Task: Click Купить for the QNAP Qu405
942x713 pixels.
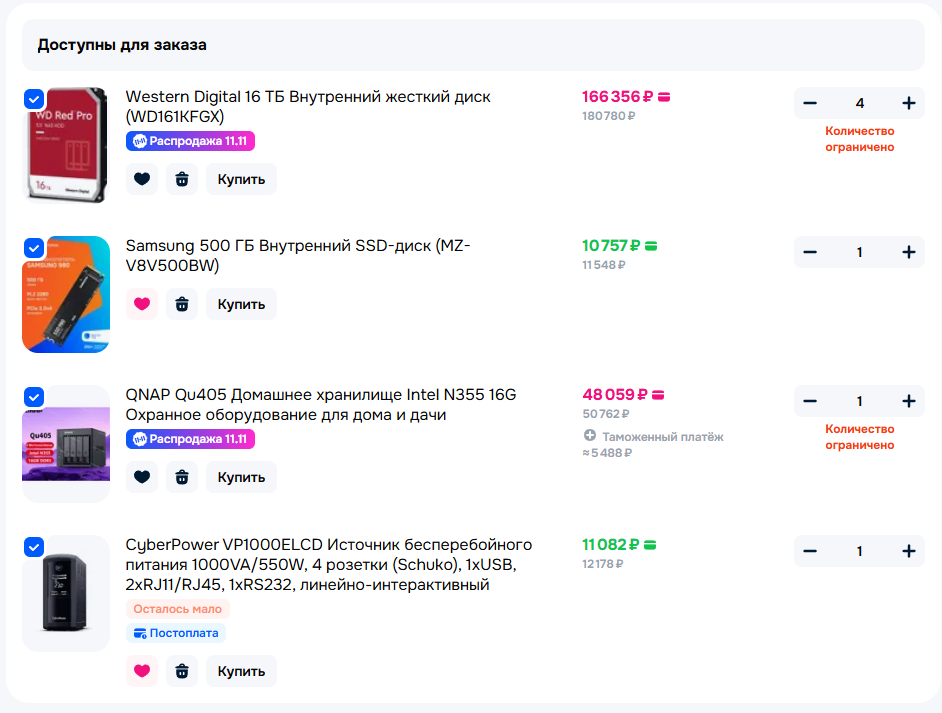Action: tap(241, 477)
